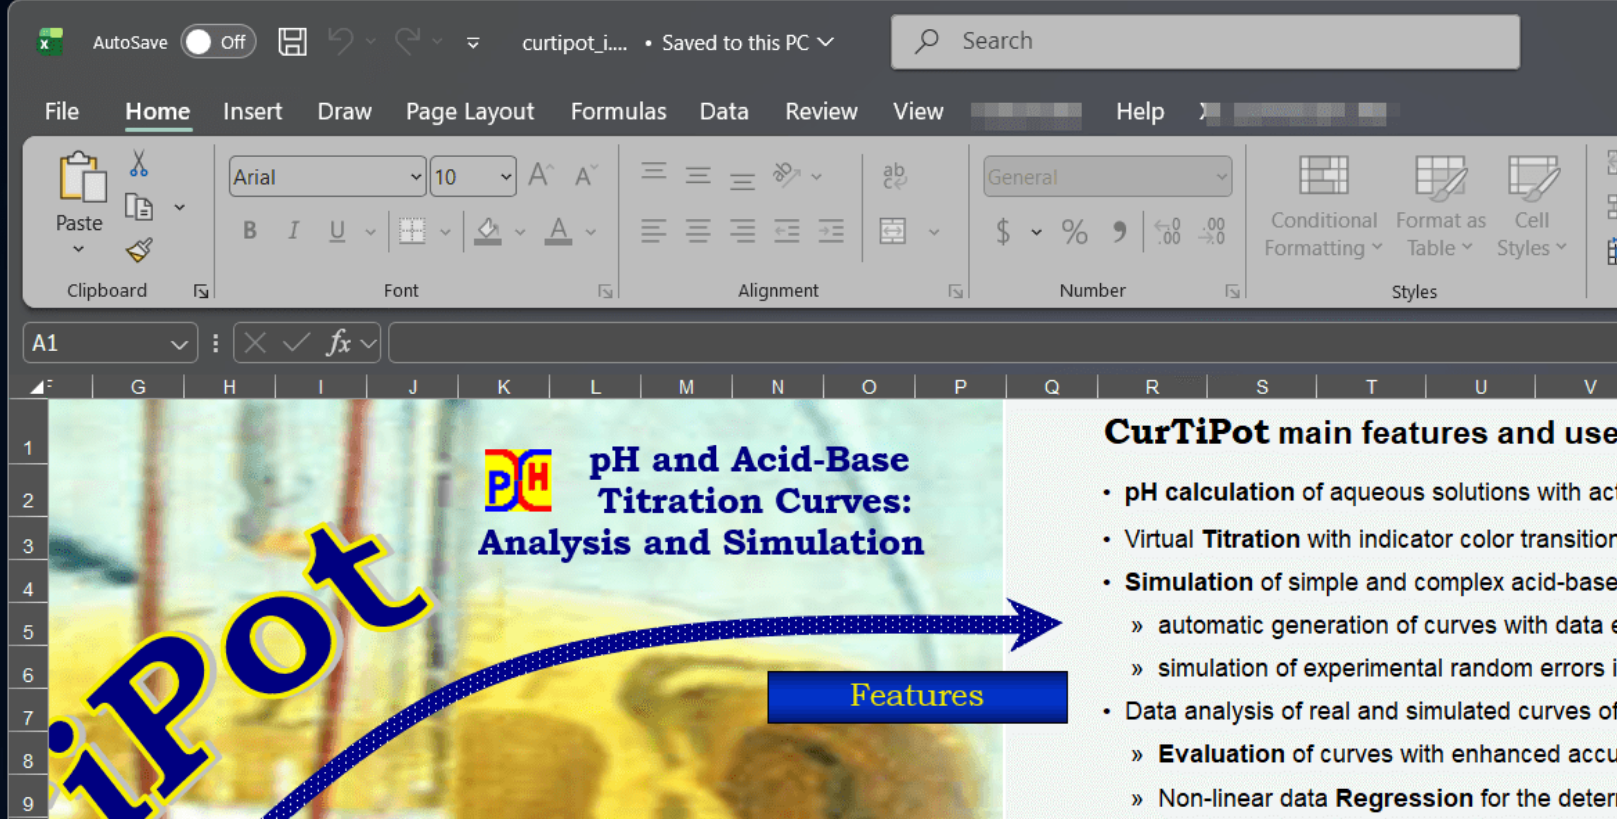Image resolution: width=1617 pixels, height=819 pixels.
Task: Open Cell Styles gallery
Action: [1532, 207]
